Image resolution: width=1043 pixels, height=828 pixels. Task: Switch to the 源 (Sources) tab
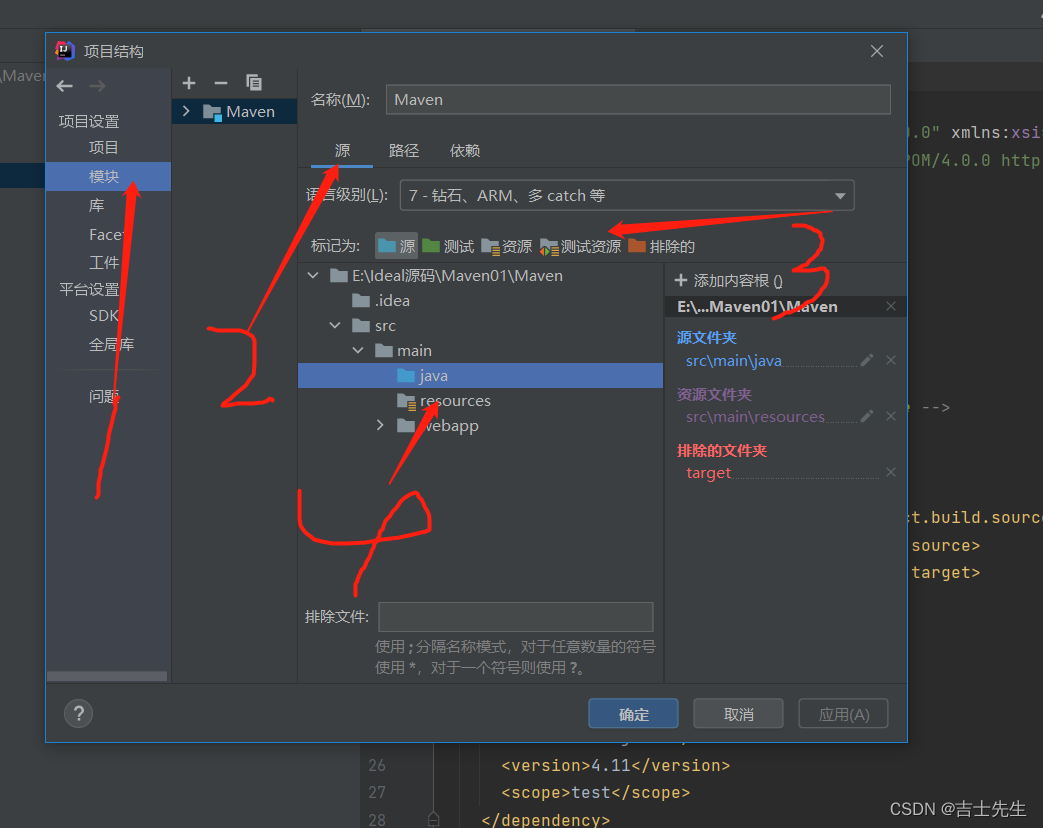pos(343,150)
